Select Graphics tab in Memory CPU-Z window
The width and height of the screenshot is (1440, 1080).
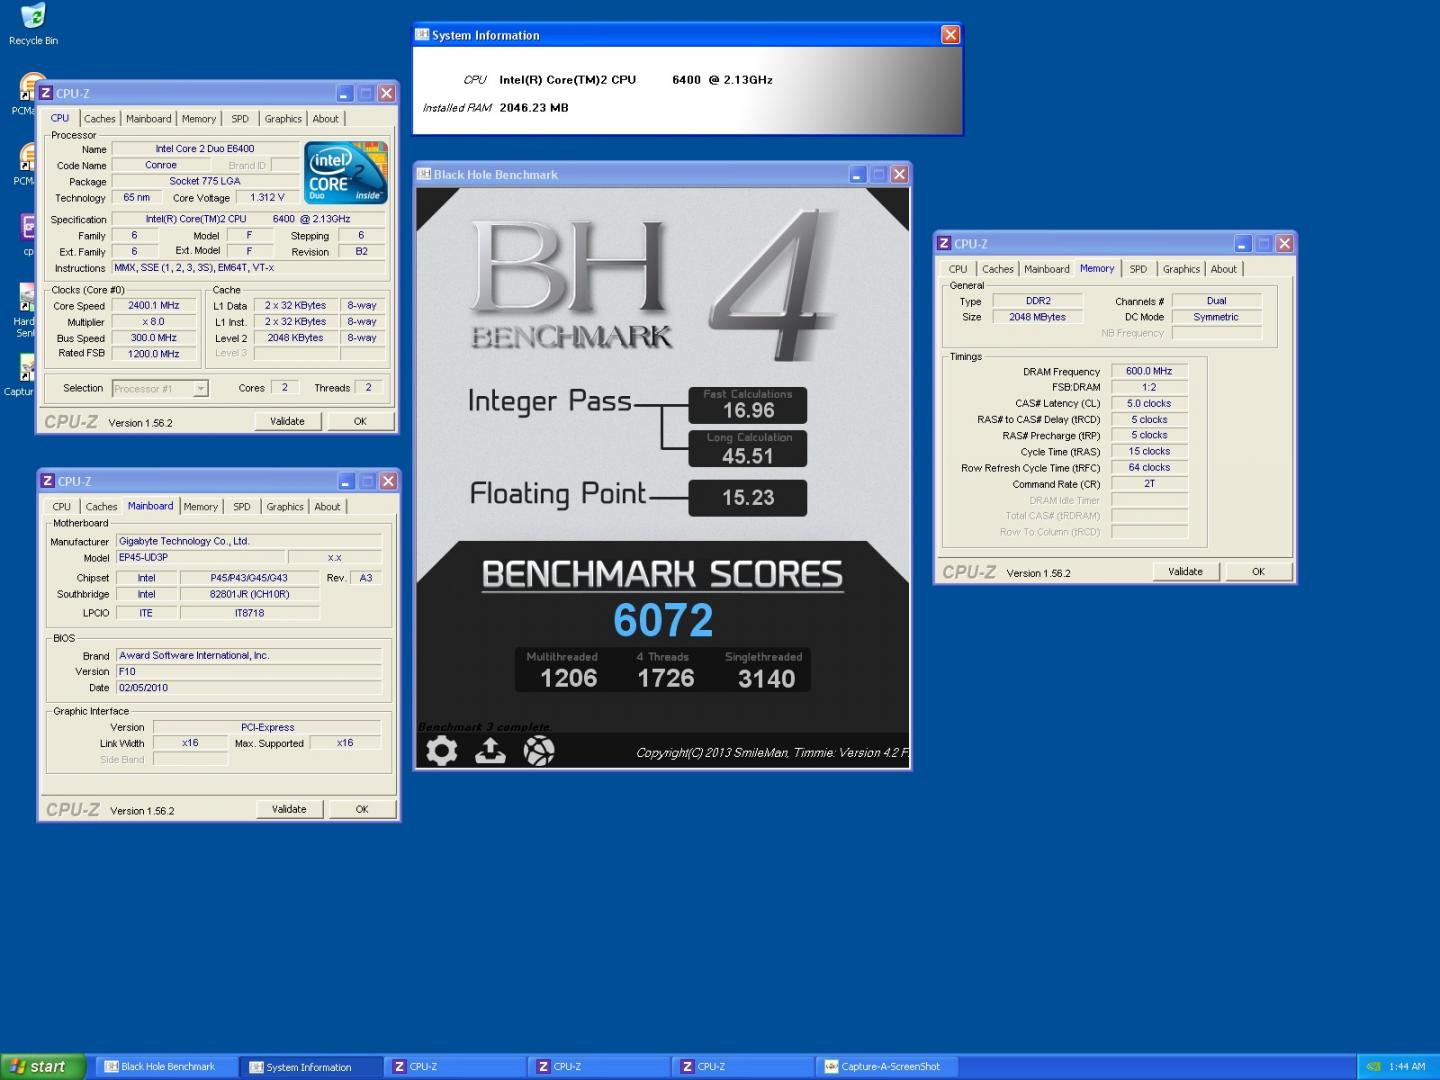coord(1181,269)
